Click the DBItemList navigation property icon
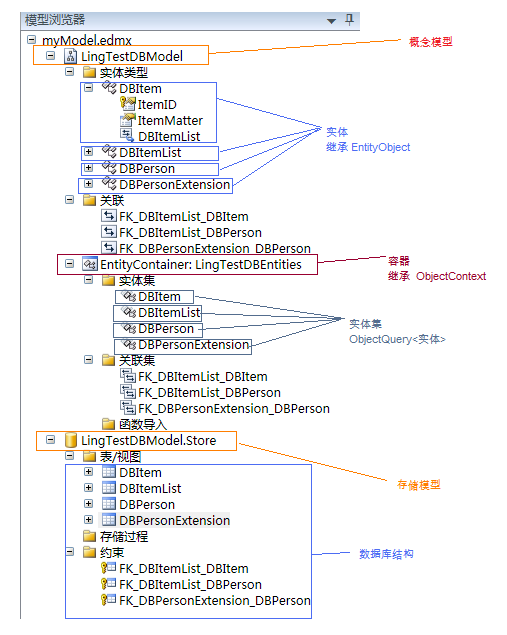Viewport: 507px width, 635px height. pyautogui.click(x=127, y=136)
